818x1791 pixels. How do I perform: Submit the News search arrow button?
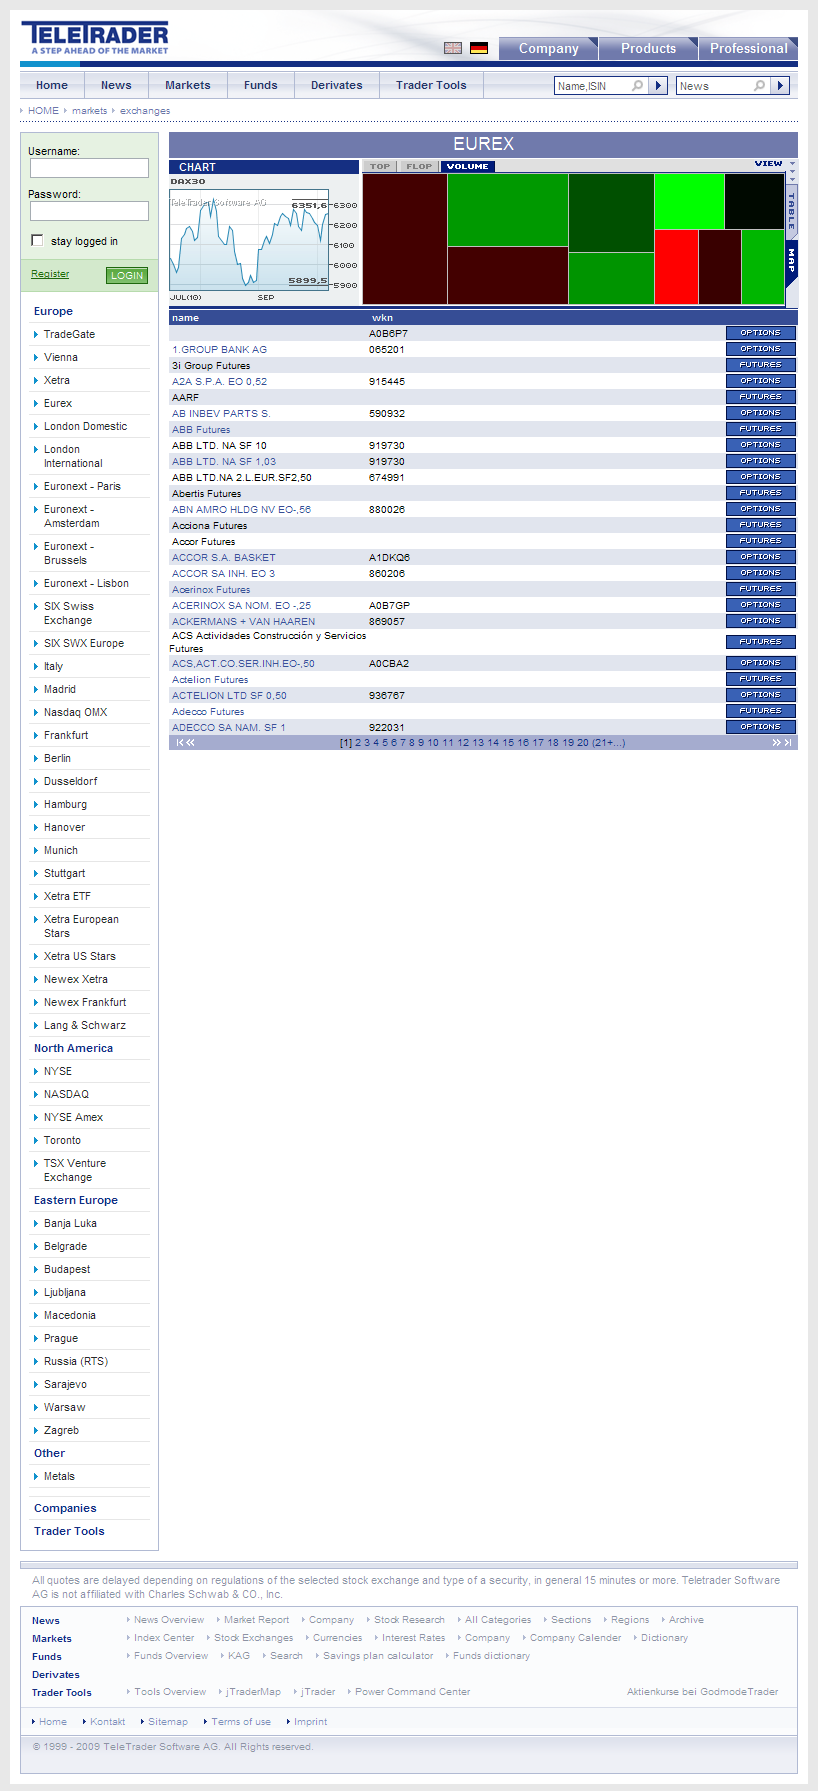[781, 86]
